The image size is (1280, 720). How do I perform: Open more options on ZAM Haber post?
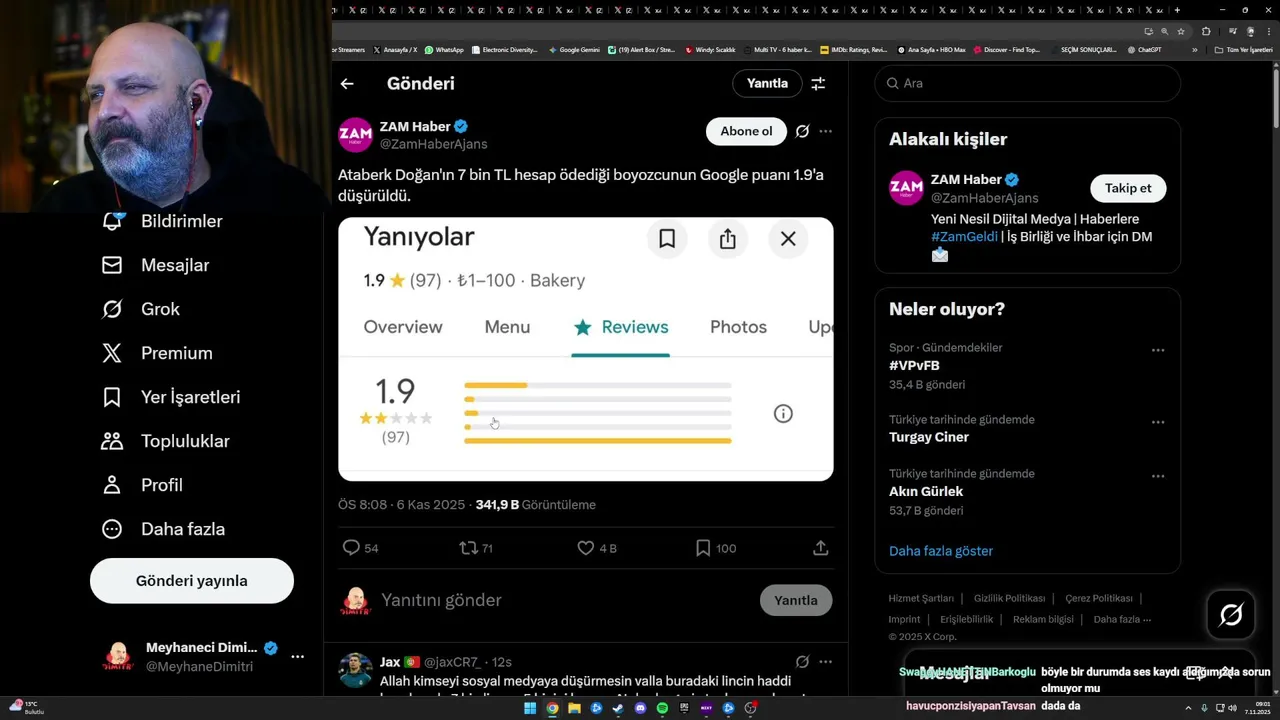click(825, 131)
